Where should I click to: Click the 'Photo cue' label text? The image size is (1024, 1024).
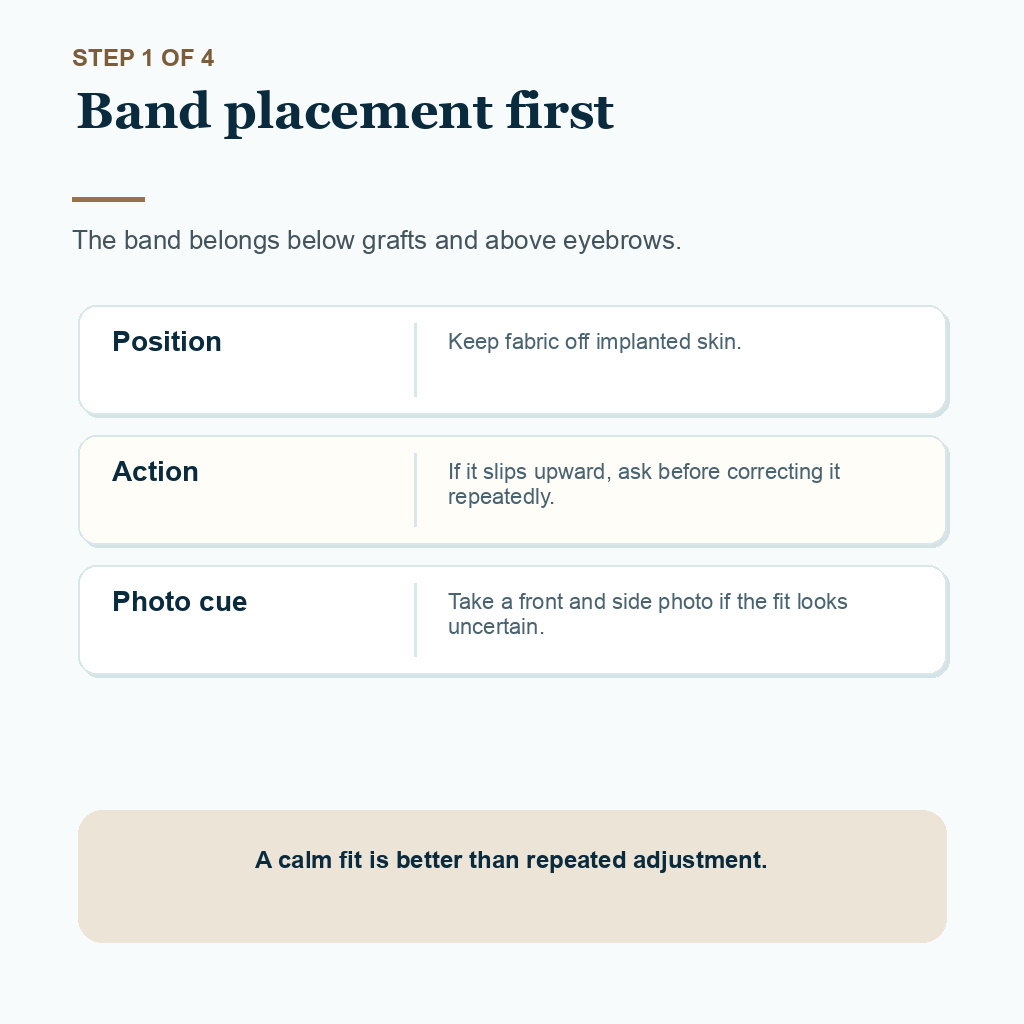tap(180, 601)
